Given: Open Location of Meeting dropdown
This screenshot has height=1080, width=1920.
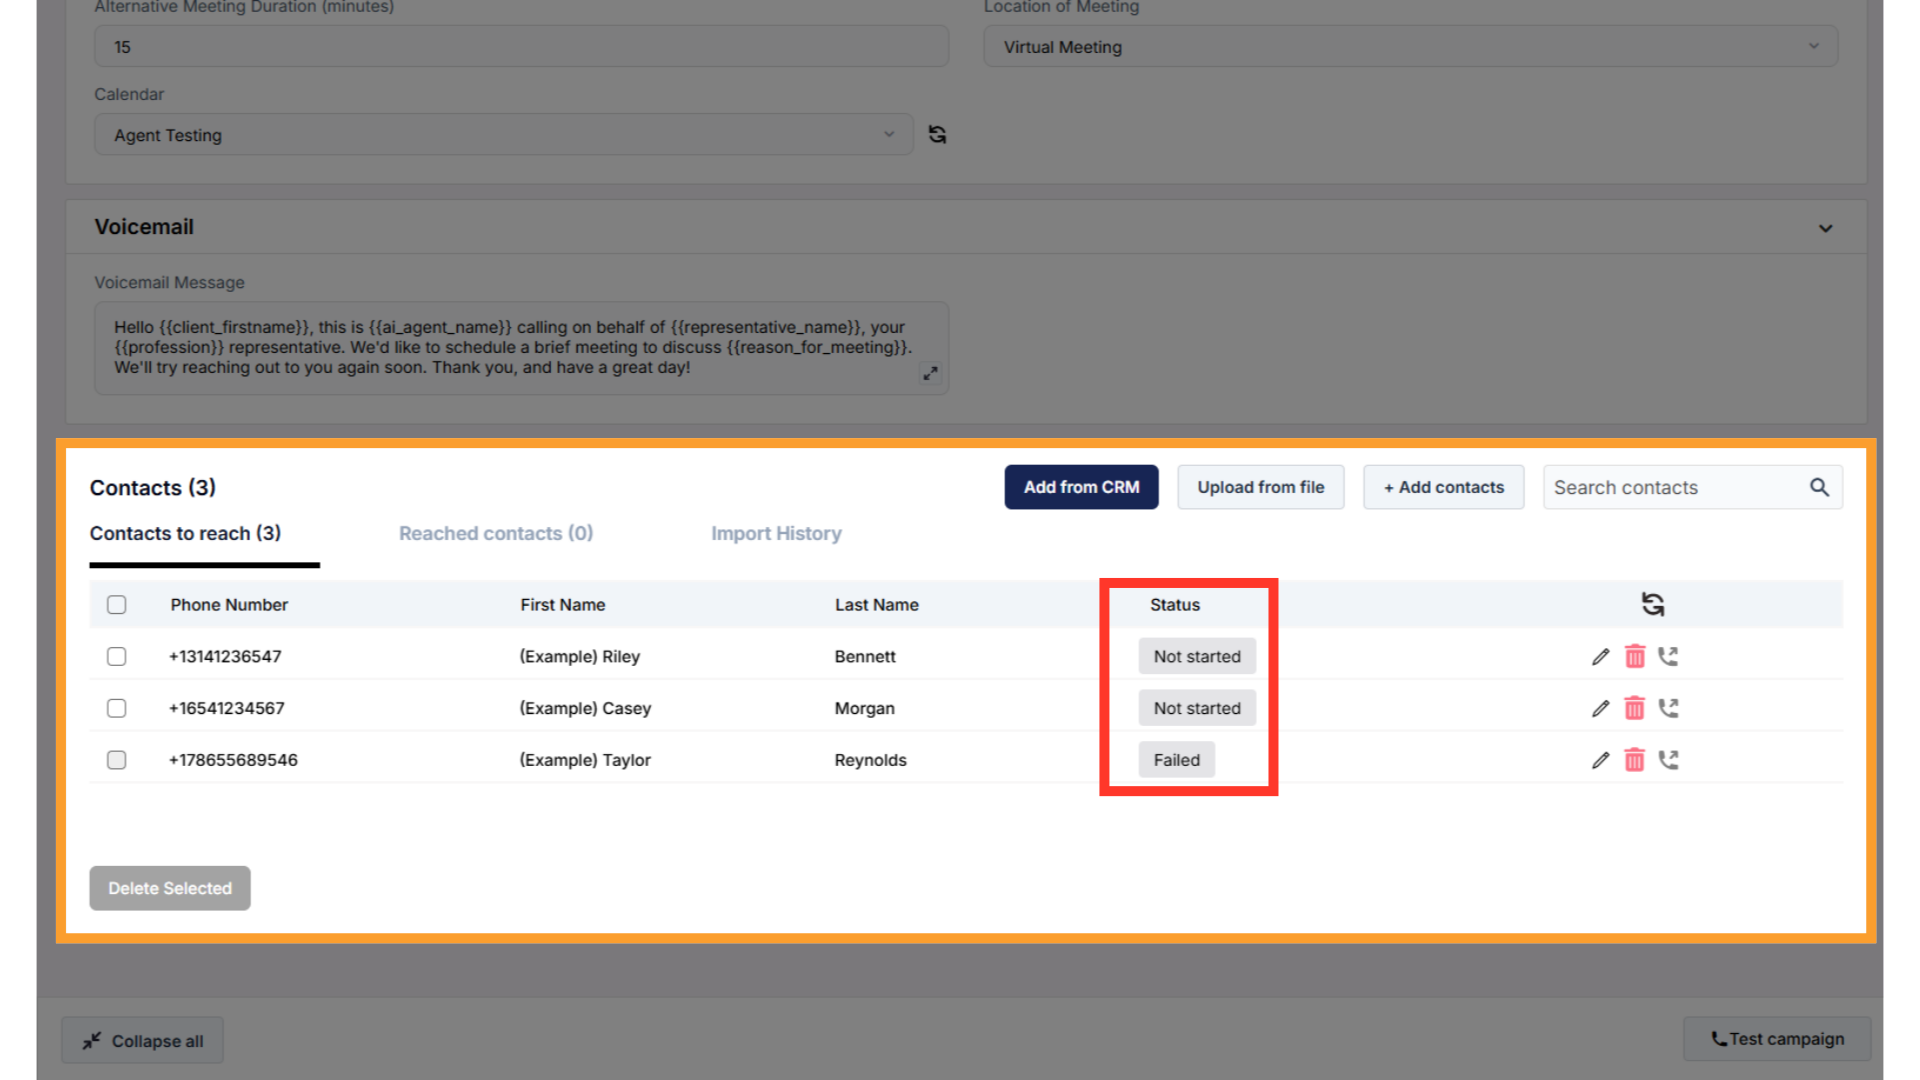Looking at the screenshot, I should point(1410,47).
